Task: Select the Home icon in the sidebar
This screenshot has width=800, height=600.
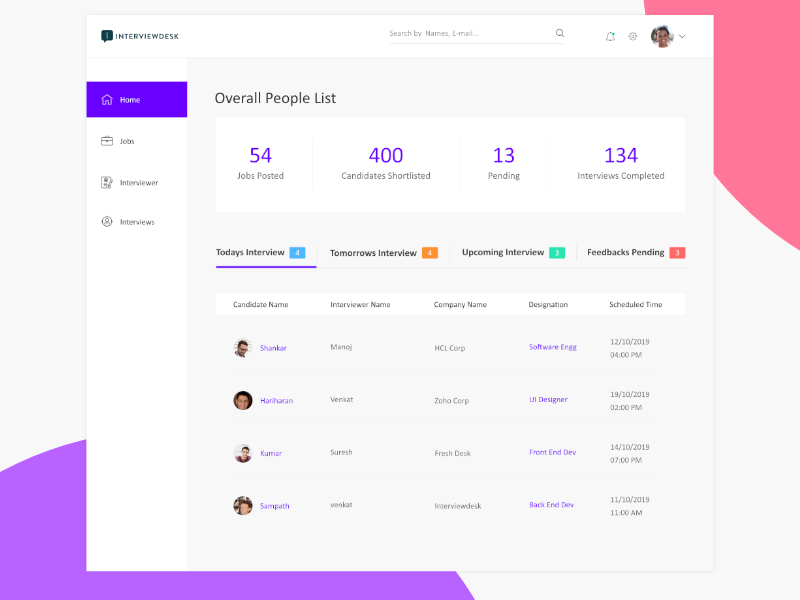Action: coord(107,99)
